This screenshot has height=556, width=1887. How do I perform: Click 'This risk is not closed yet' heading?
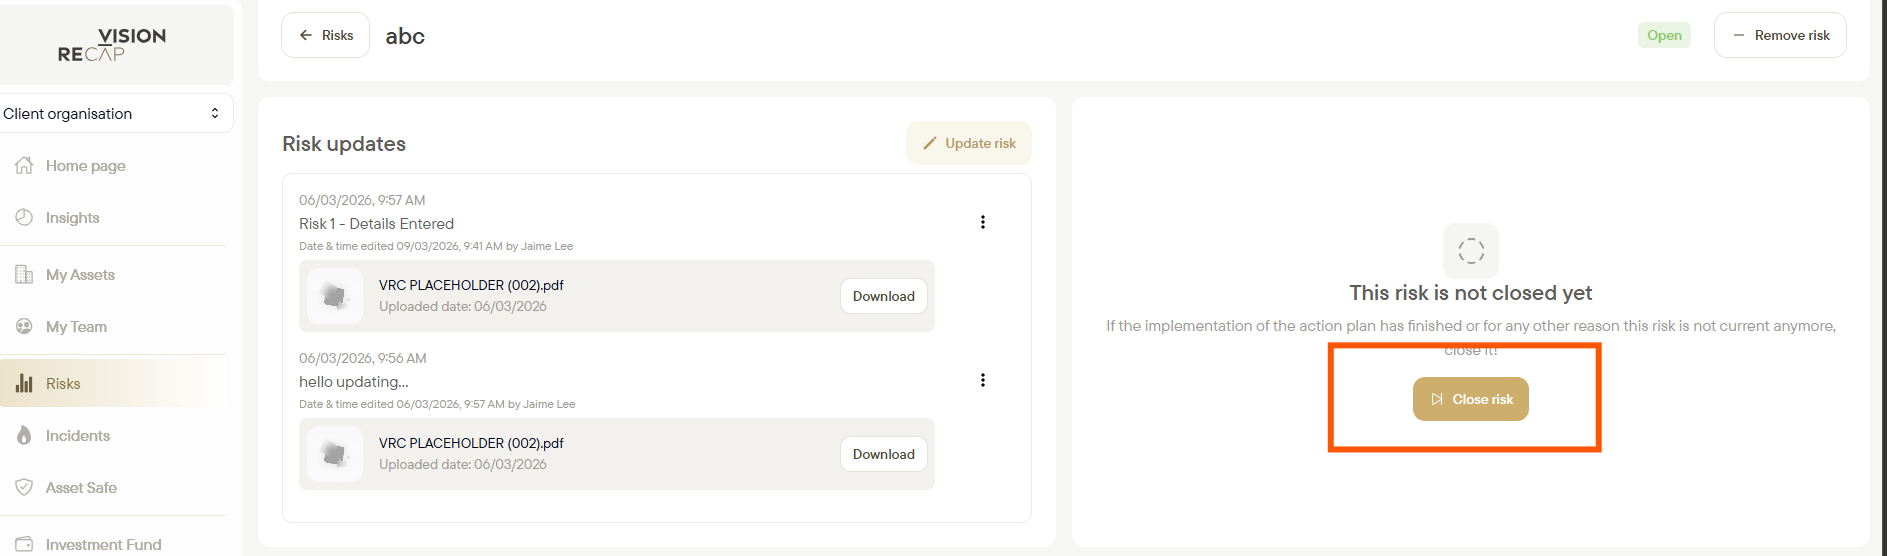(x=1471, y=293)
